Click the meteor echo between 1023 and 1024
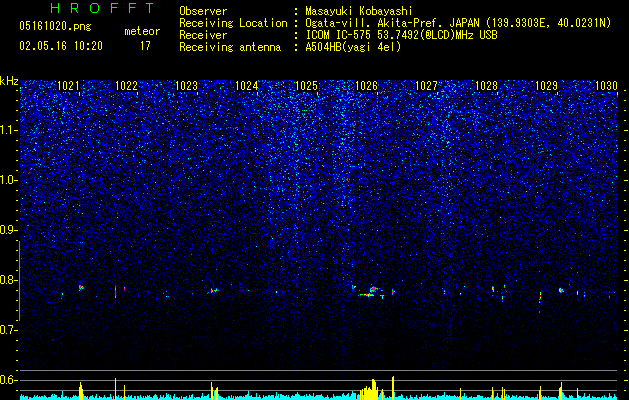629x400 pixels. 214,290
